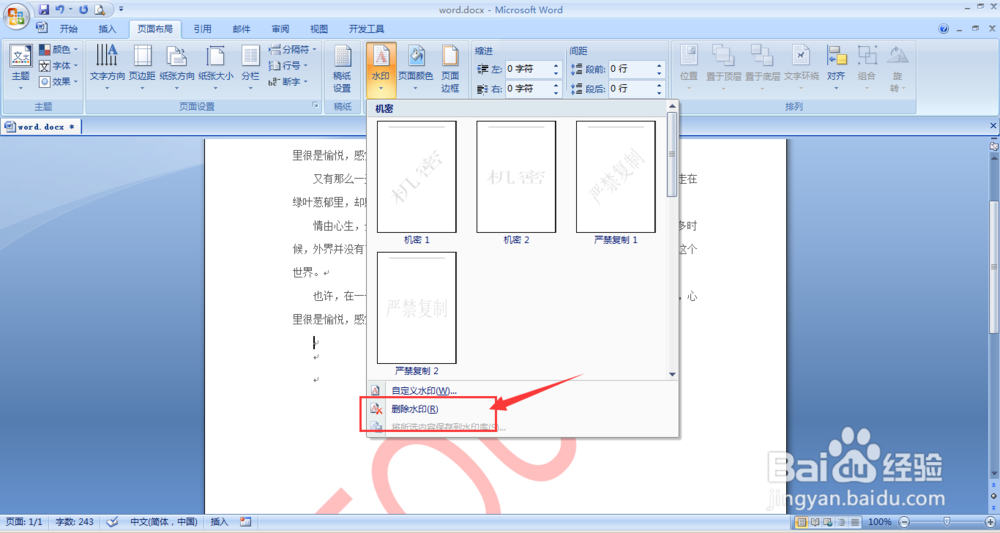Screen dimensions: 1000x533
Task: Choose 纸张方向 page orientation
Action: click(x=177, y=68)
